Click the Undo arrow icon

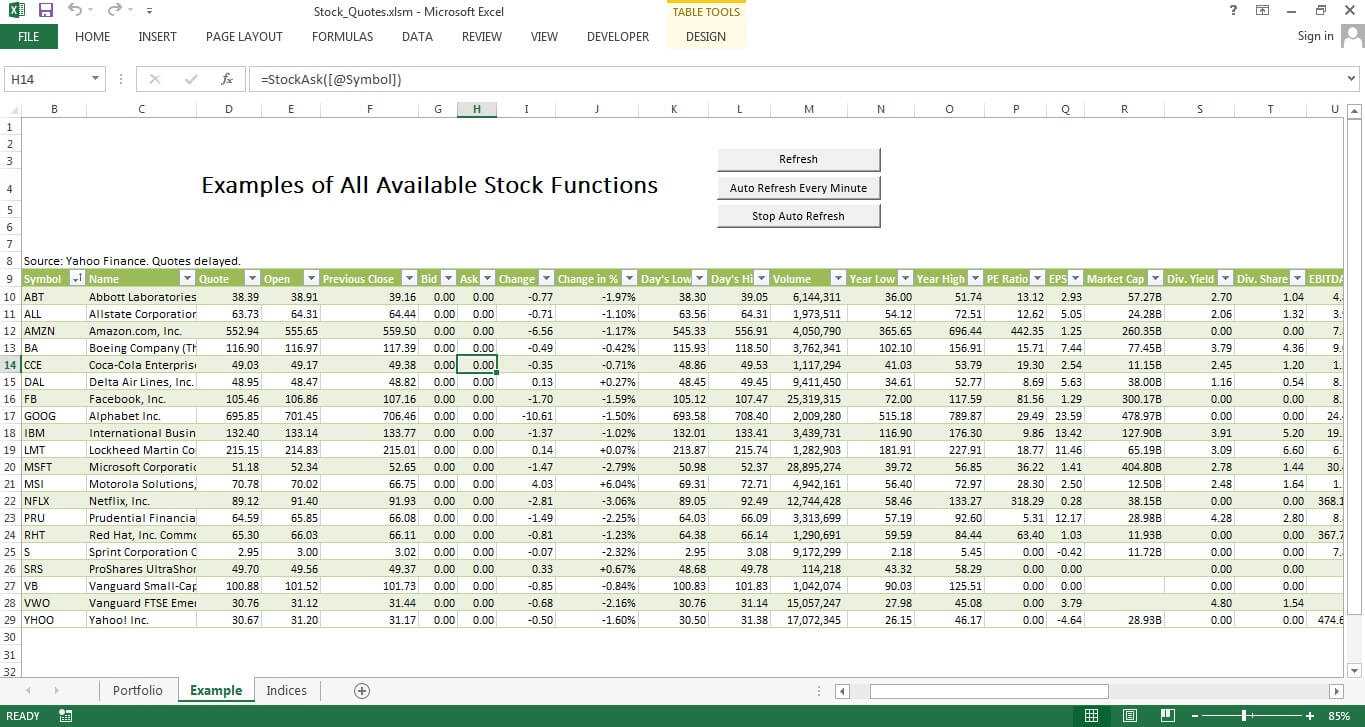pyautogui.click(x=75, y=10)
